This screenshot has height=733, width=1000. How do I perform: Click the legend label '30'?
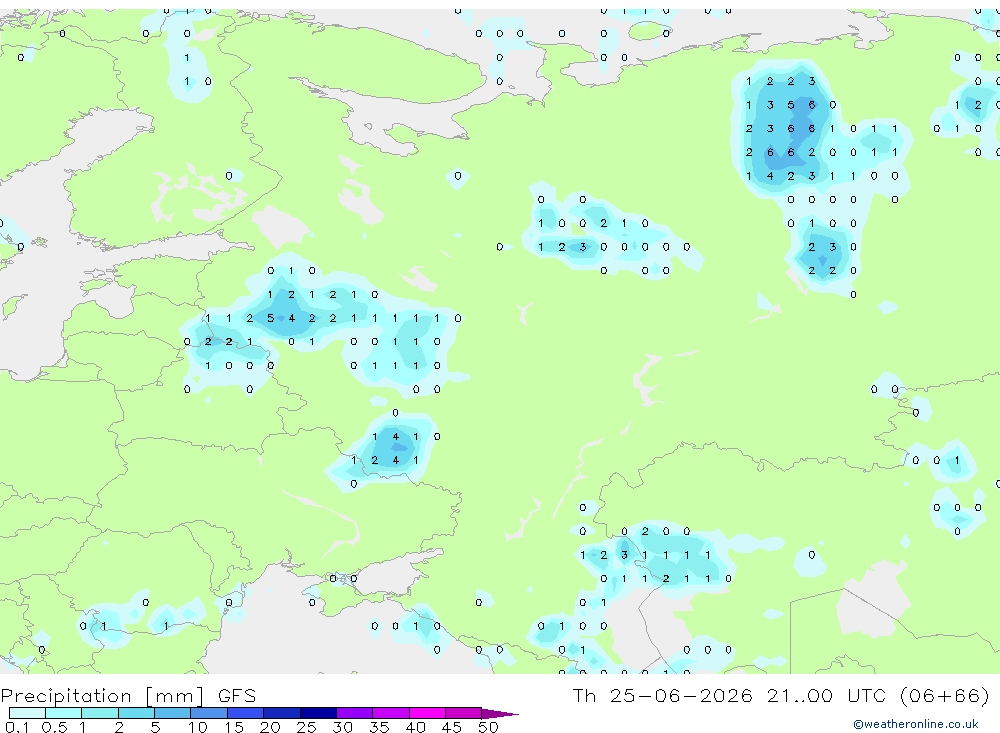pyautogui.click(x=343, y=727)
